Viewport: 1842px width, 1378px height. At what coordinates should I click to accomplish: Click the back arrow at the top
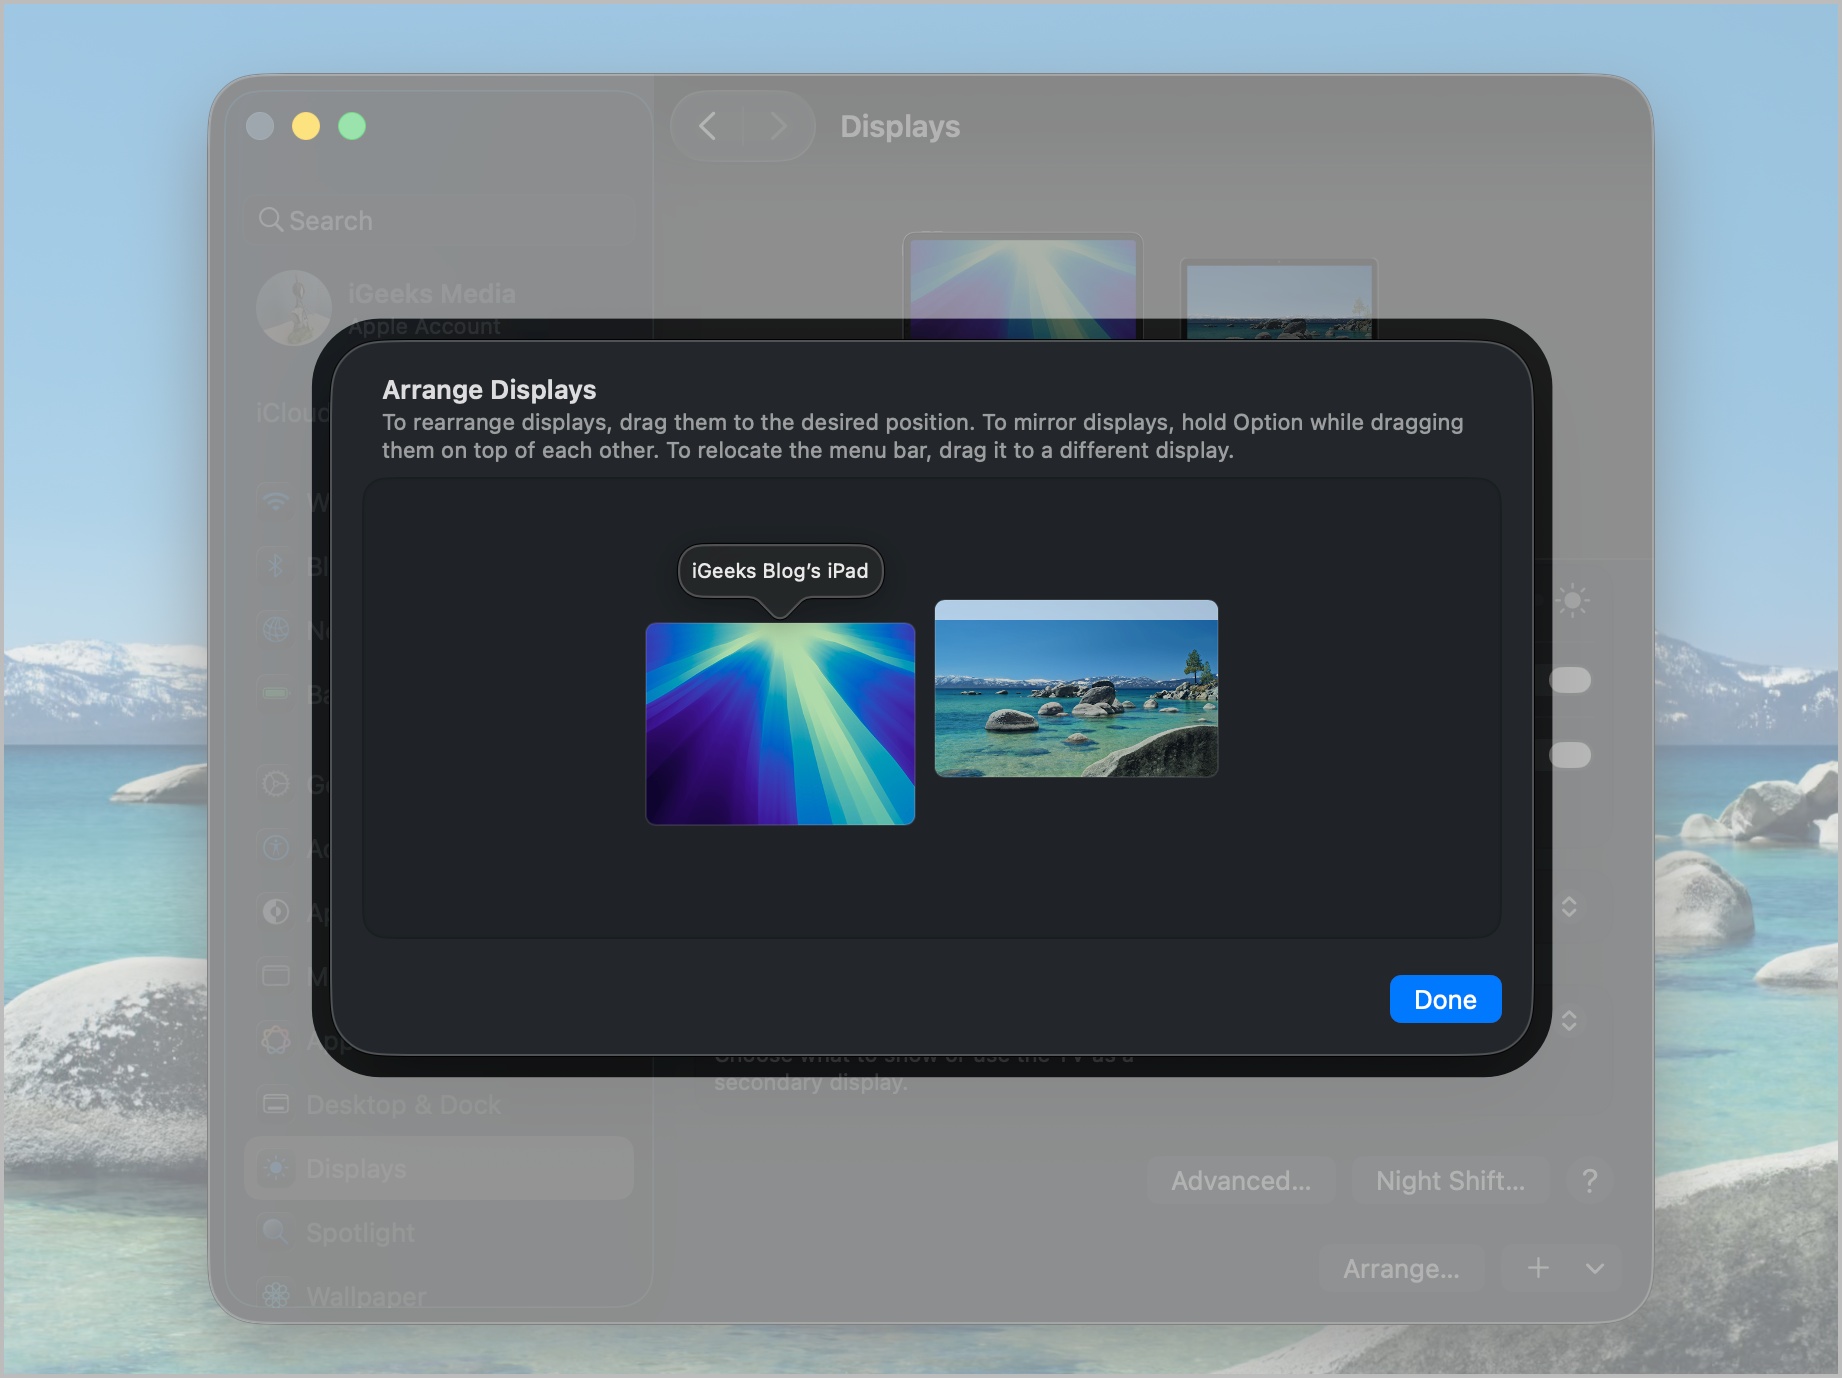click(708, 126)
